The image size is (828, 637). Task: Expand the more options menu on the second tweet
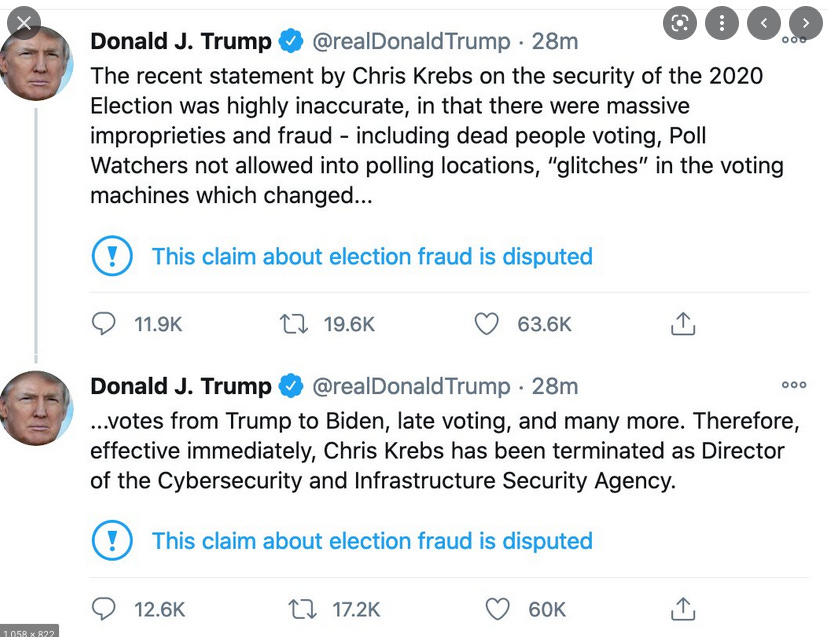pos(793,385)
